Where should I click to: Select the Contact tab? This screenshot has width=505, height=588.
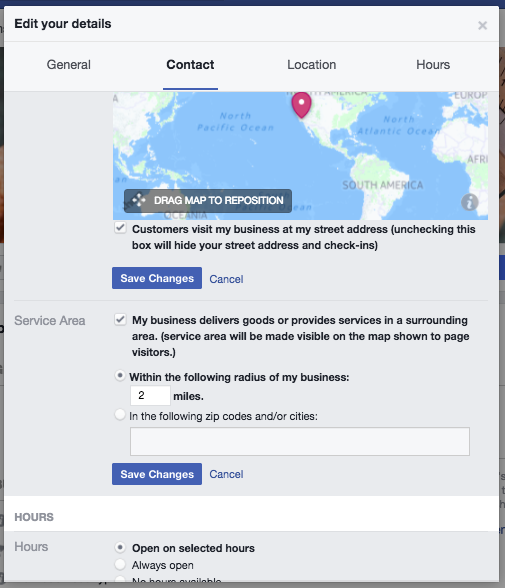tap(190, 64)
